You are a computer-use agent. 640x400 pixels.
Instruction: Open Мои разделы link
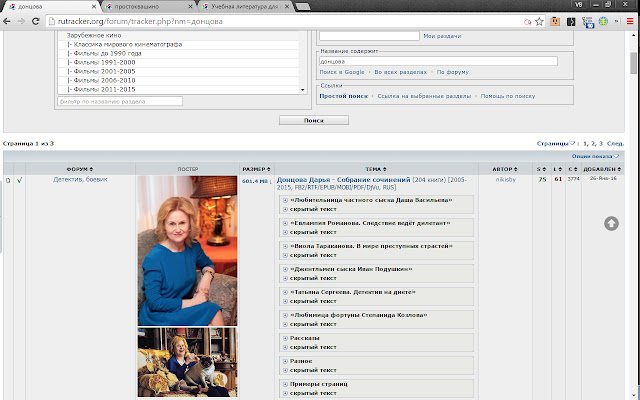(x=442, y=36)
